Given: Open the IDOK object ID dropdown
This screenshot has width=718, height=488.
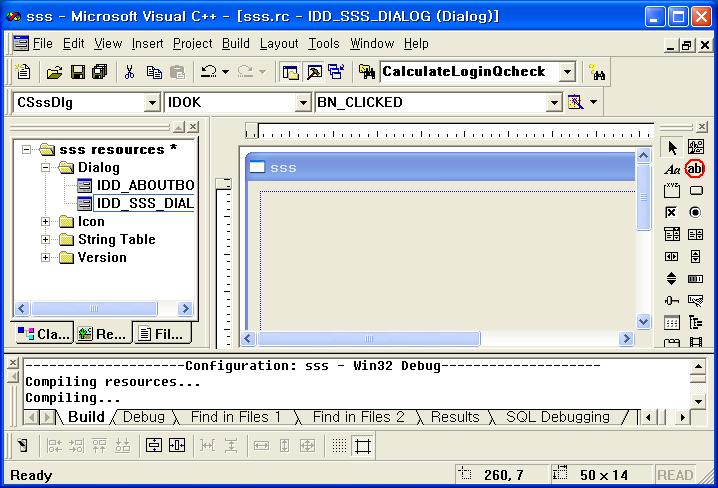Looking at the screenshot, I should 303,103.
